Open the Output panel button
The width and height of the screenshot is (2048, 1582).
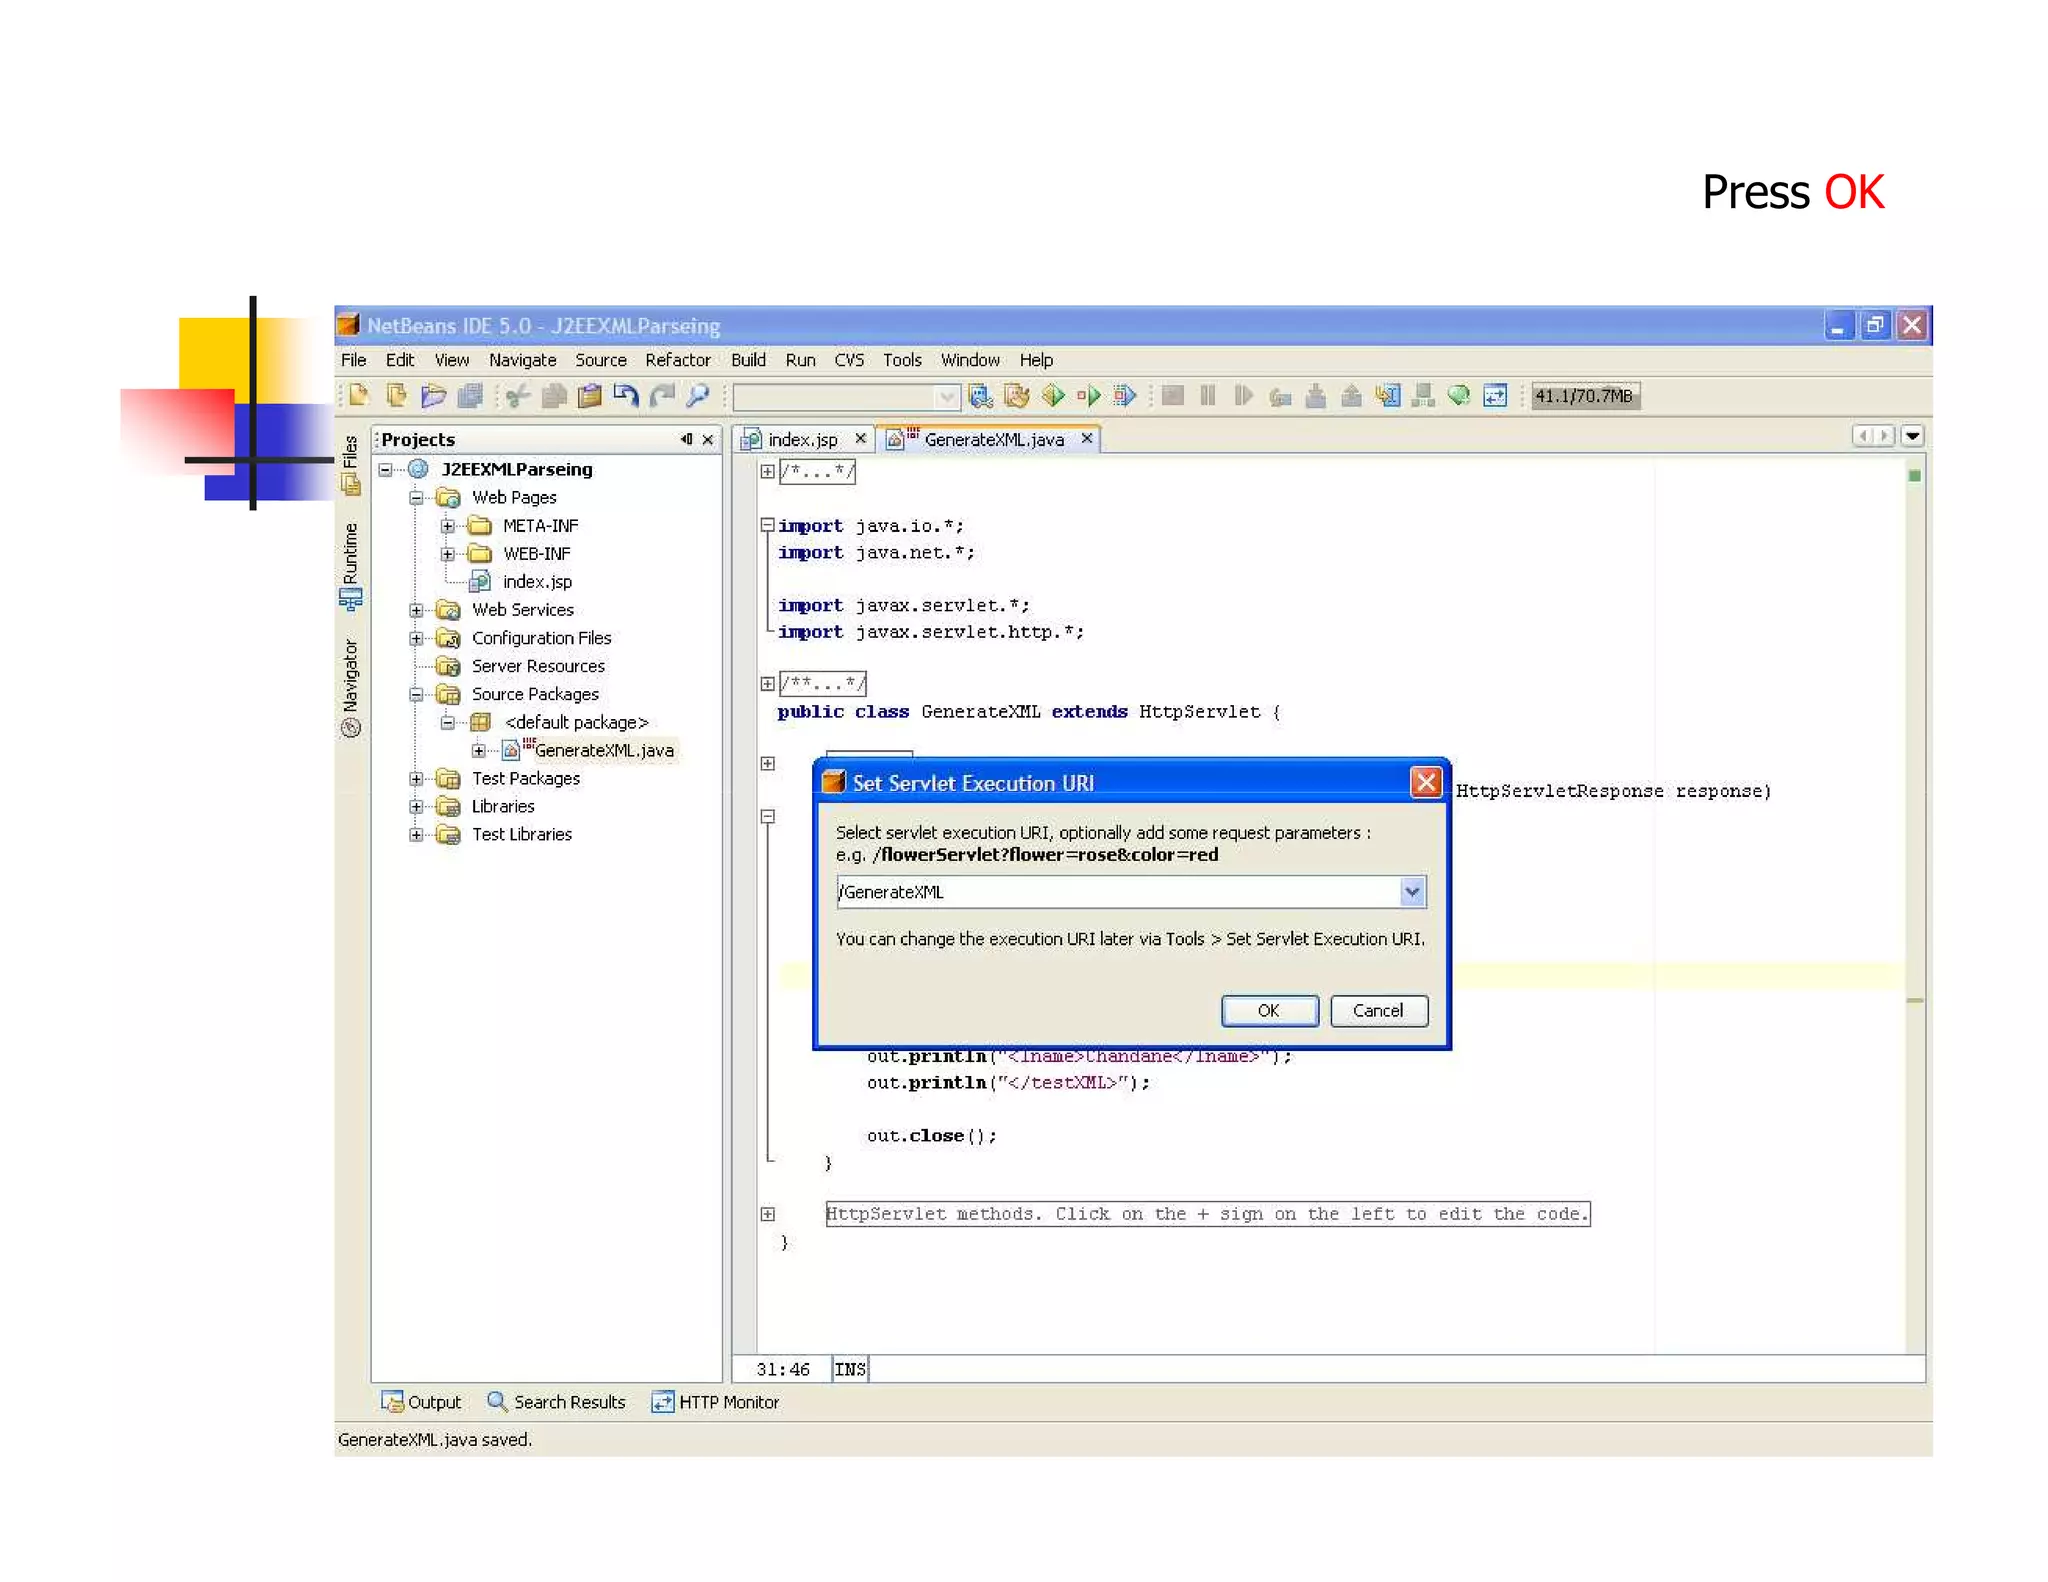click(x=422, y=1402)
